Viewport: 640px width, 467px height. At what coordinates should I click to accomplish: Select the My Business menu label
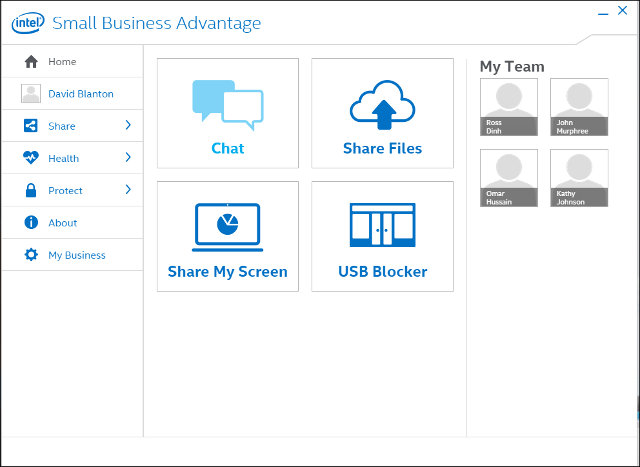77,255
